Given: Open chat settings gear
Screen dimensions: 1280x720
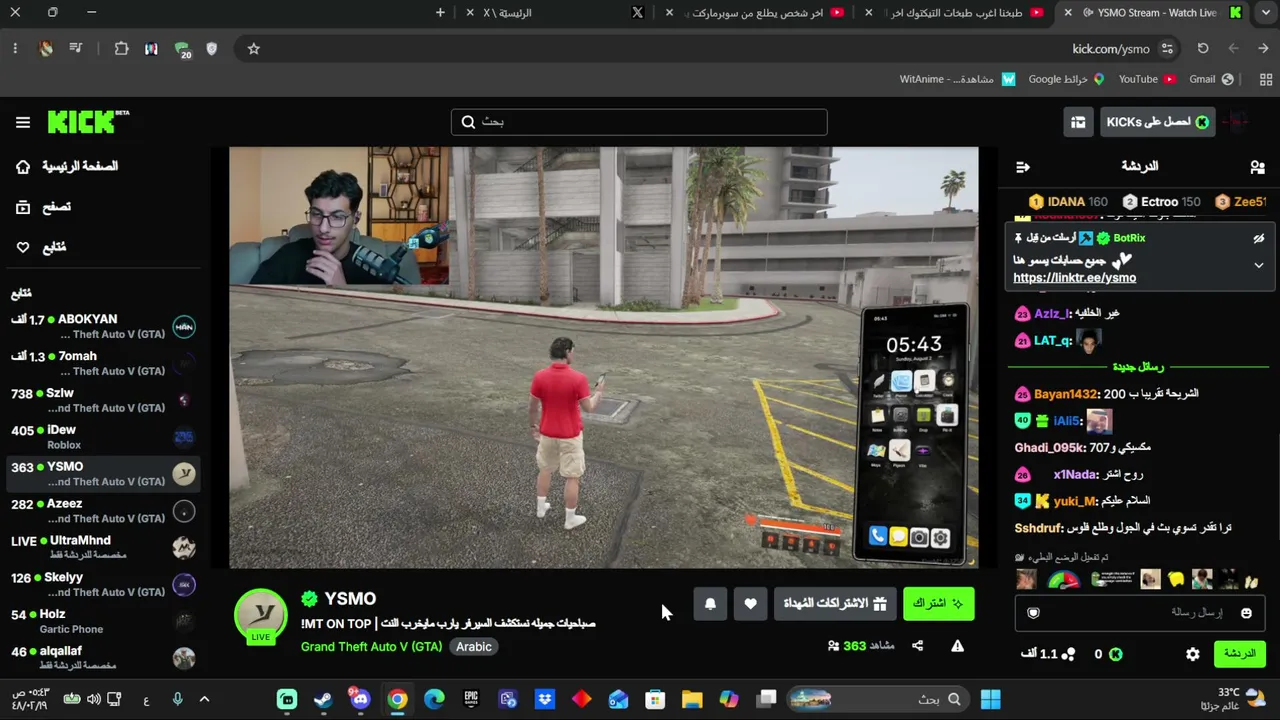Looking at the screenshot, I should click(x=1192, y=654).
